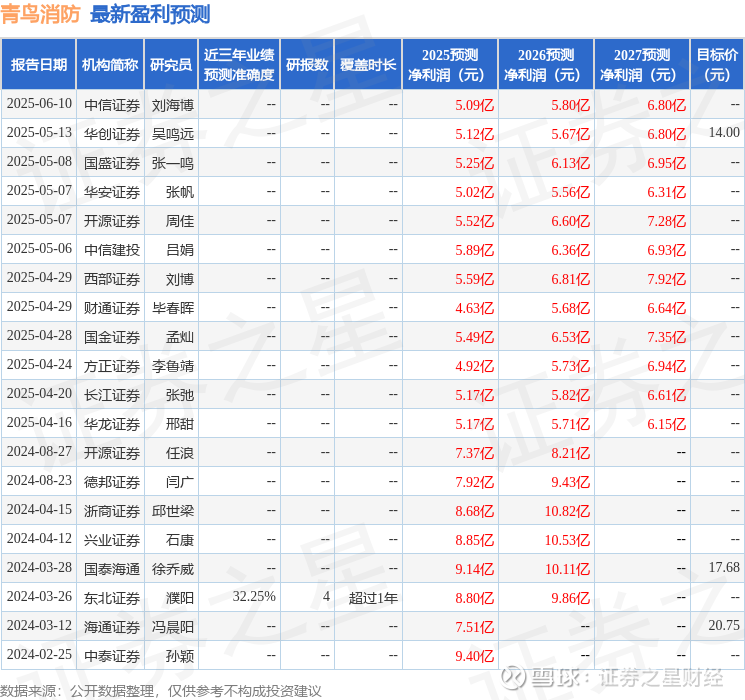Click 2027 profit value 7.35亿
The image size is (745, 700).
[x=667, y=337]
